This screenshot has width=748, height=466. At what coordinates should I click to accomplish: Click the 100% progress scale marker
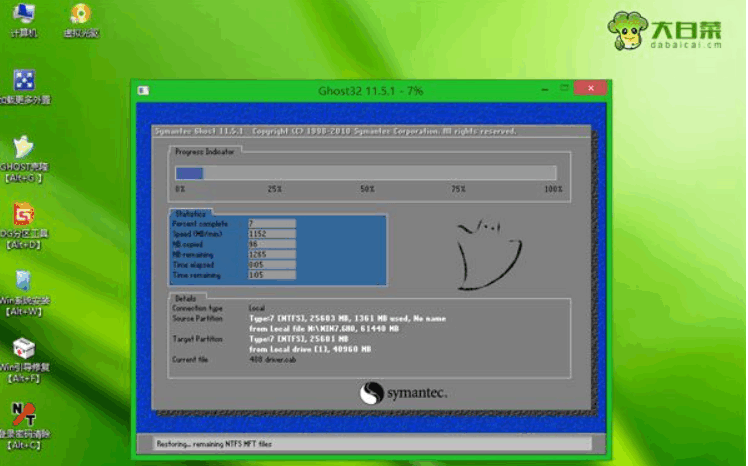[553, 189]
